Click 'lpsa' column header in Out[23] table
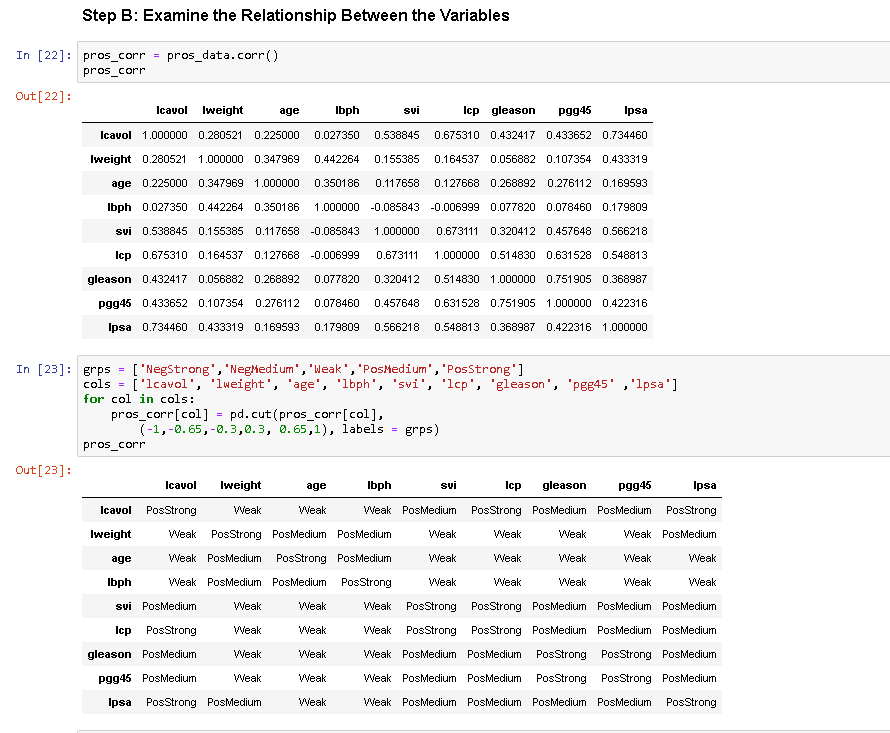 pyautogui.click(x=704, y=485)
